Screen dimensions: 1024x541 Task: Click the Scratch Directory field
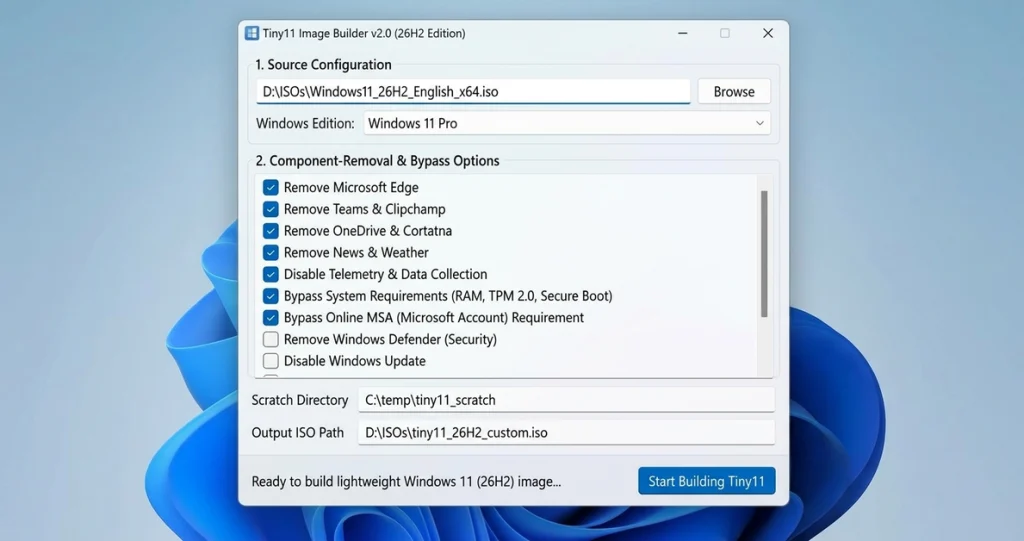566,400
